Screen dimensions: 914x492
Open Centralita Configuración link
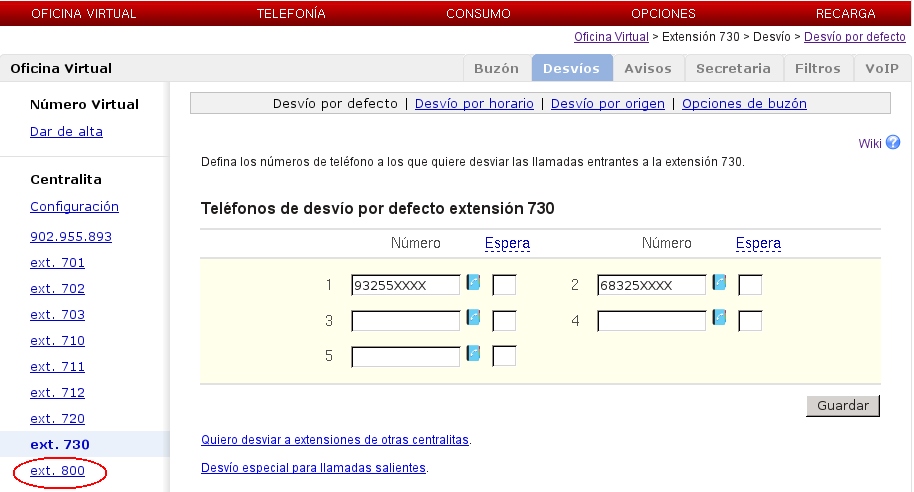point(74,207)
